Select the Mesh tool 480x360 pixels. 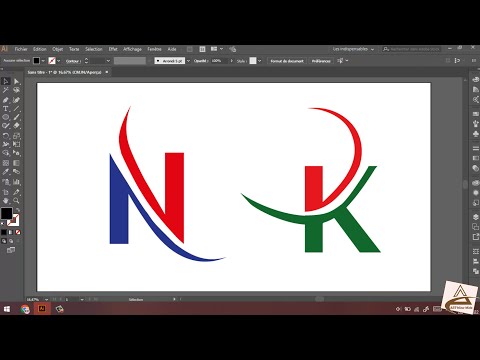6,163
